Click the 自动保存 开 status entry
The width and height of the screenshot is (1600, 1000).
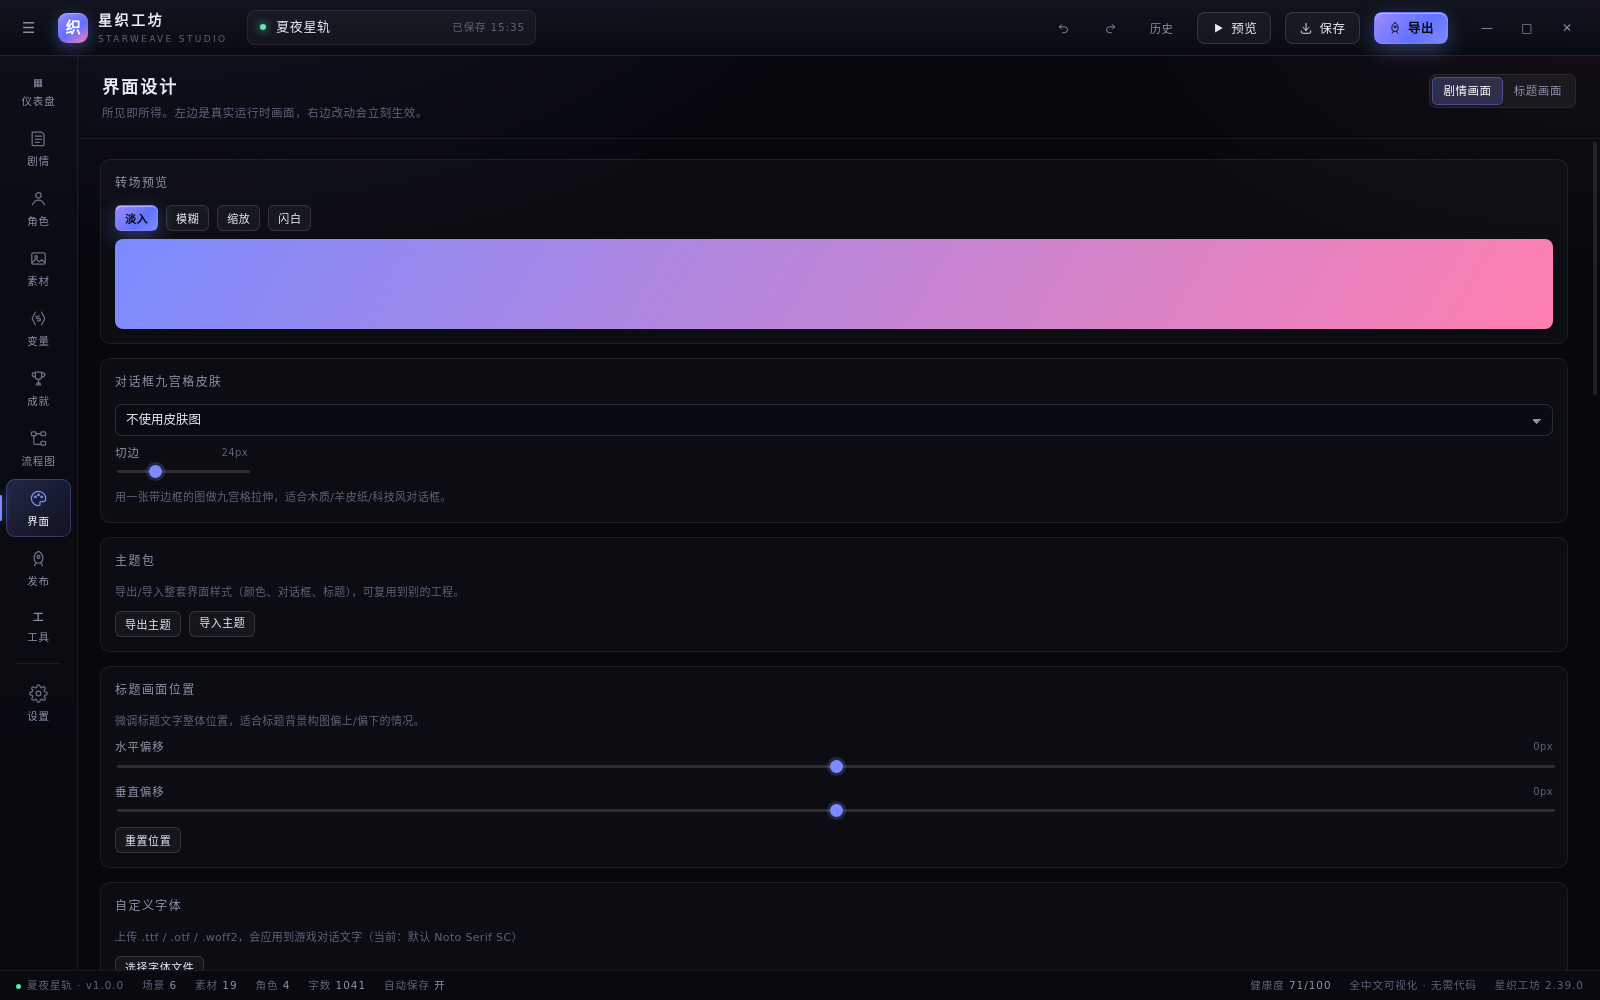point(415,985)
